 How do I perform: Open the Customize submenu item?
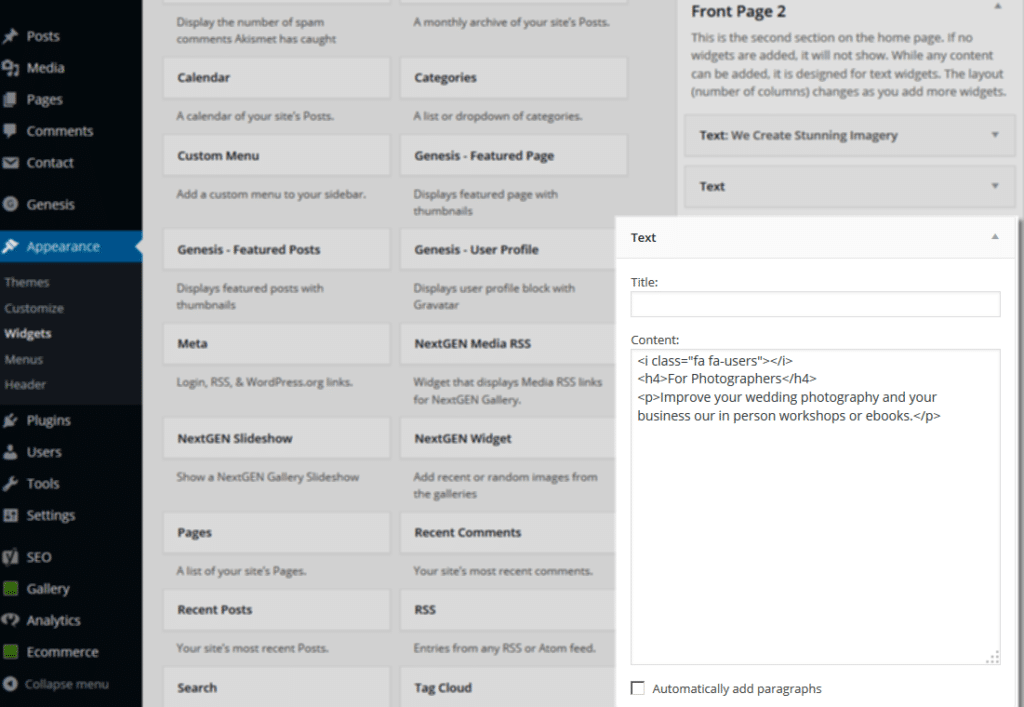[34, 308]
